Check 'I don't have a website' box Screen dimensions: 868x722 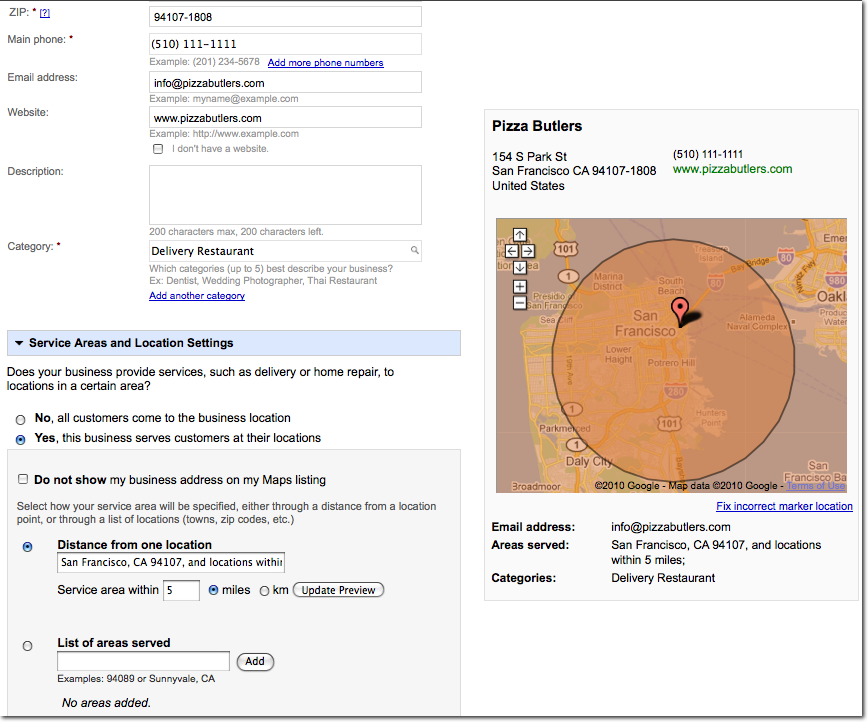tap(158, 149)
